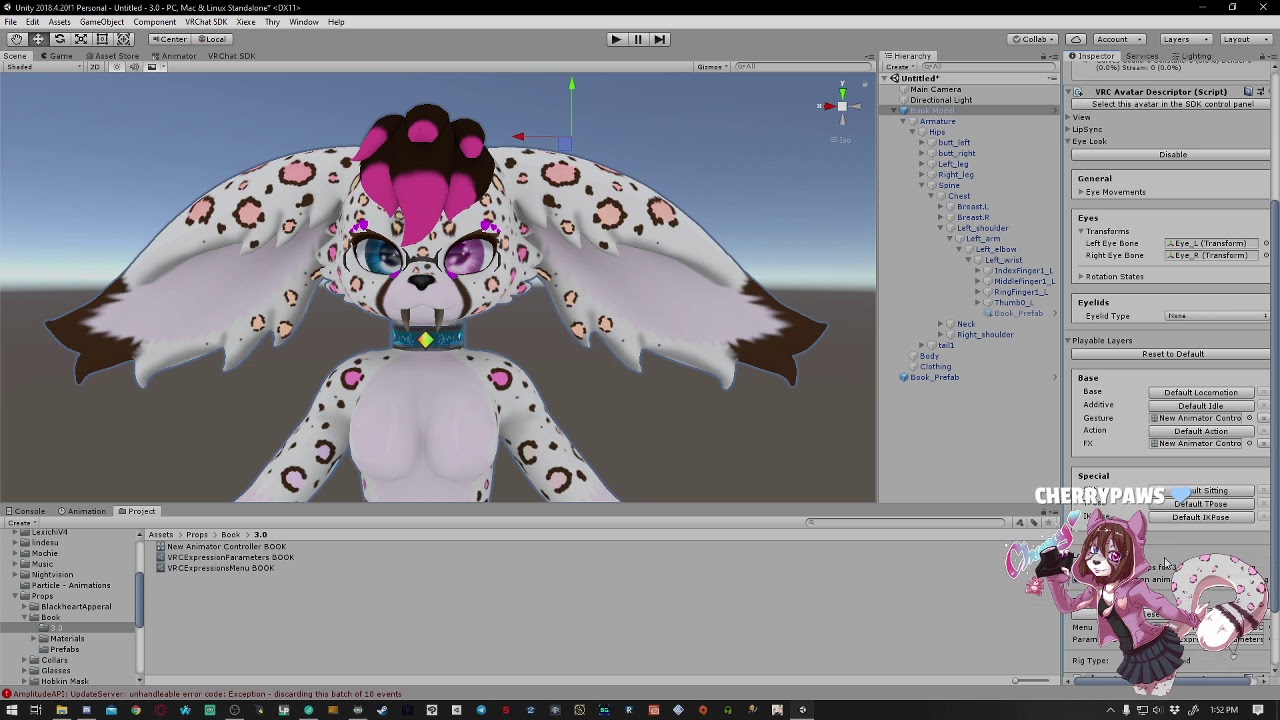Expand Rotation States foldout
The image size is (1280, 720).
[1081, 276]
